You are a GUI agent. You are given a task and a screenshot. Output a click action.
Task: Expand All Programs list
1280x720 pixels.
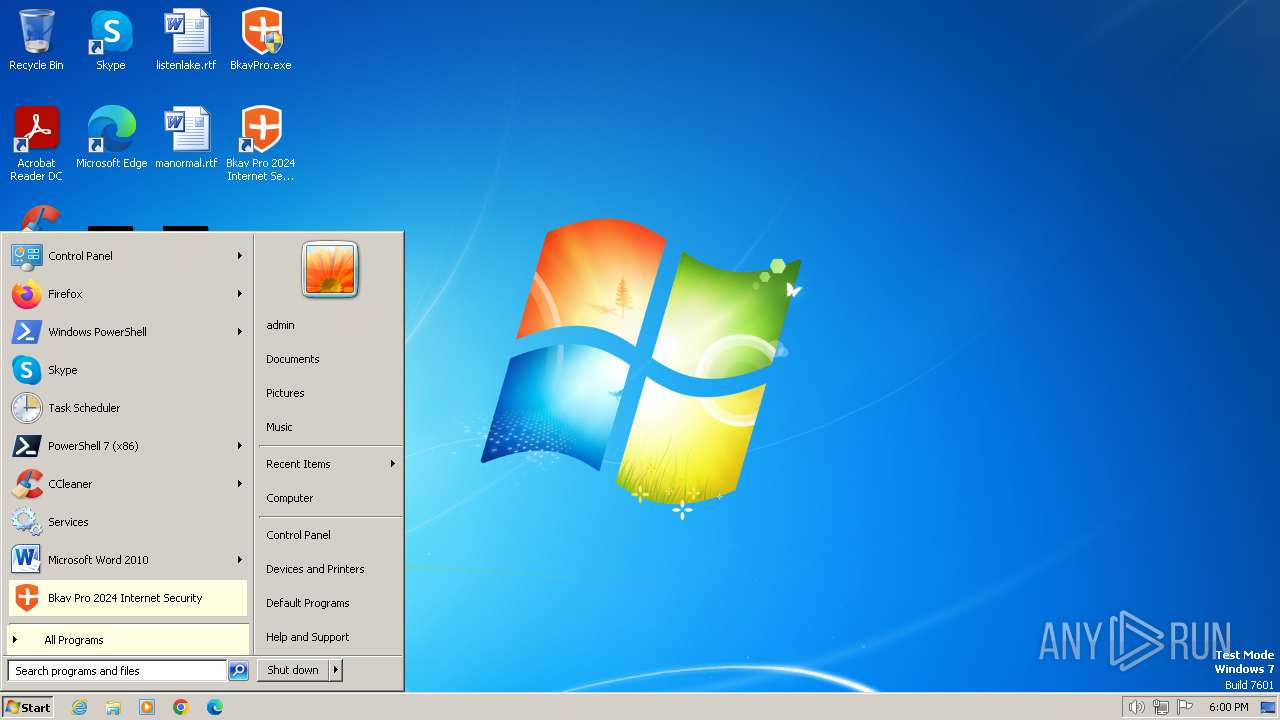coord(128,640)
